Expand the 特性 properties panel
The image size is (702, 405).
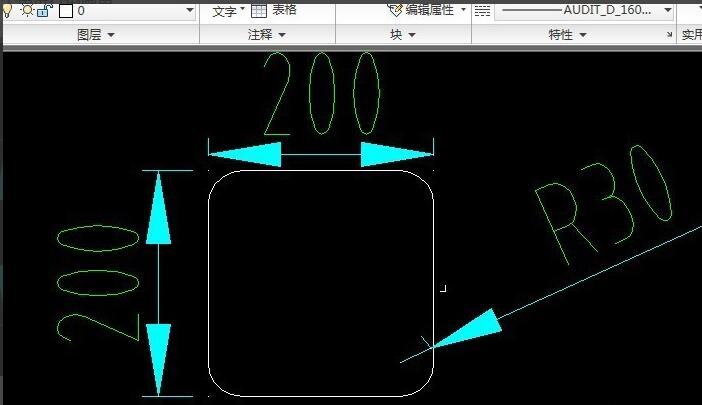[x=567, y=34]
